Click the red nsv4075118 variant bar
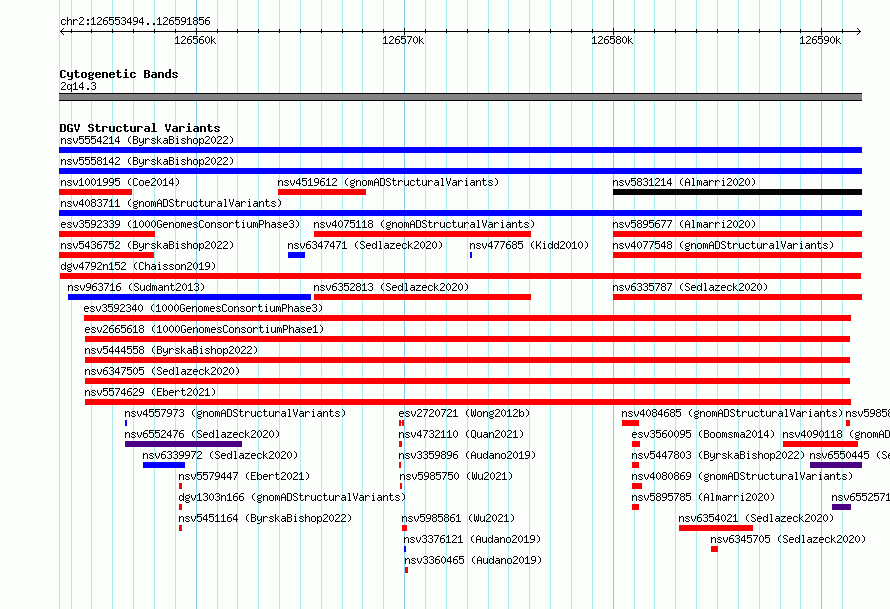 tap(422, 234)
